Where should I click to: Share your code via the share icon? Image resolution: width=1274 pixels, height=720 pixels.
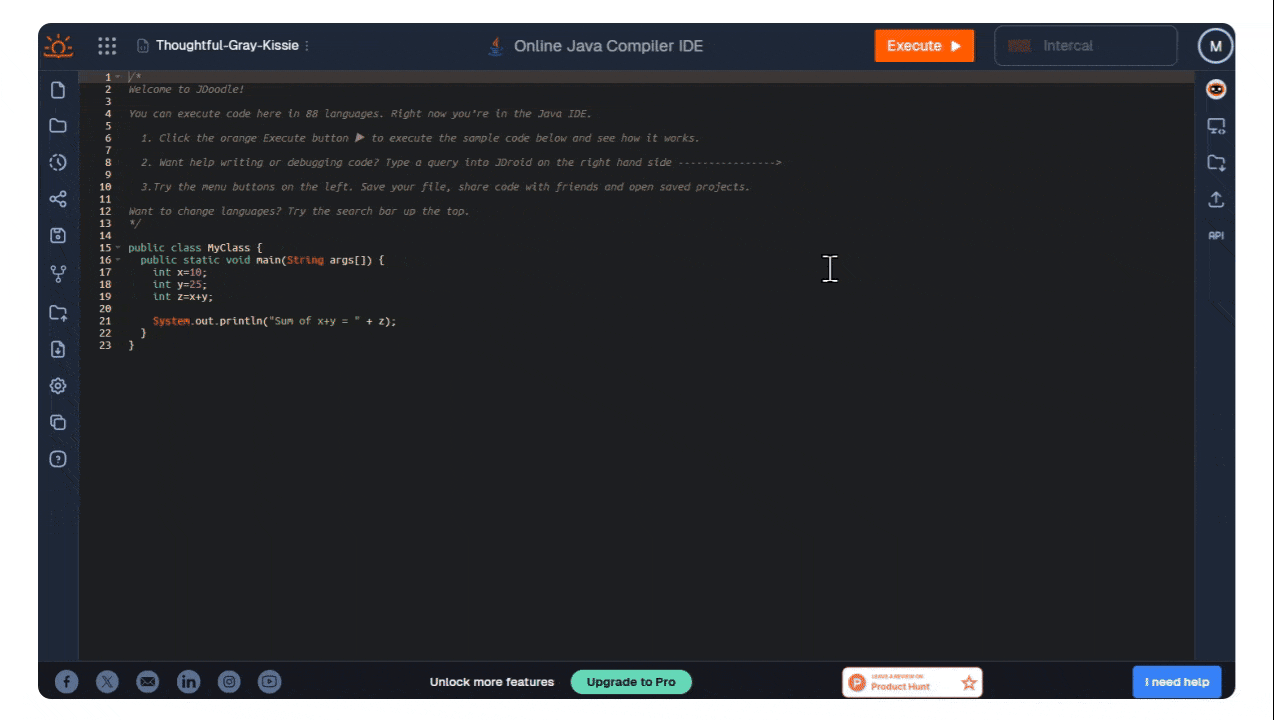click(x=58, y=199)
